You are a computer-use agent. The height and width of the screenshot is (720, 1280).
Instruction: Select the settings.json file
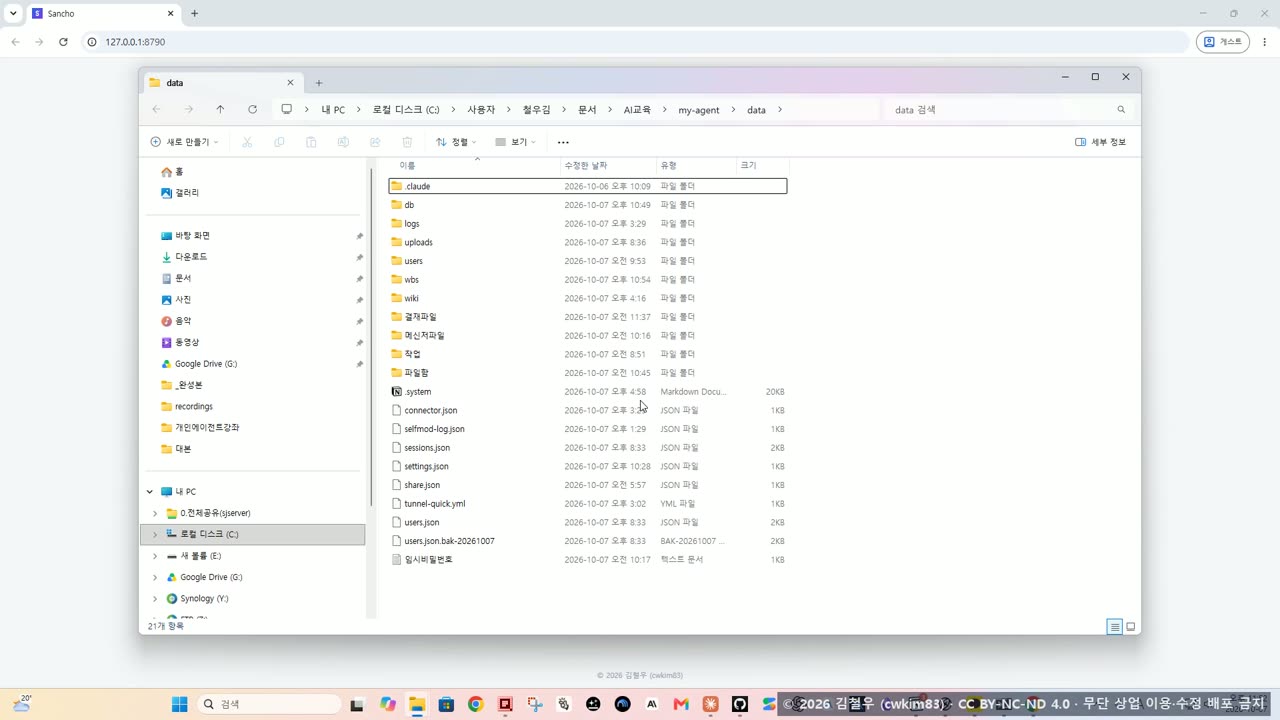pos(588,466)
